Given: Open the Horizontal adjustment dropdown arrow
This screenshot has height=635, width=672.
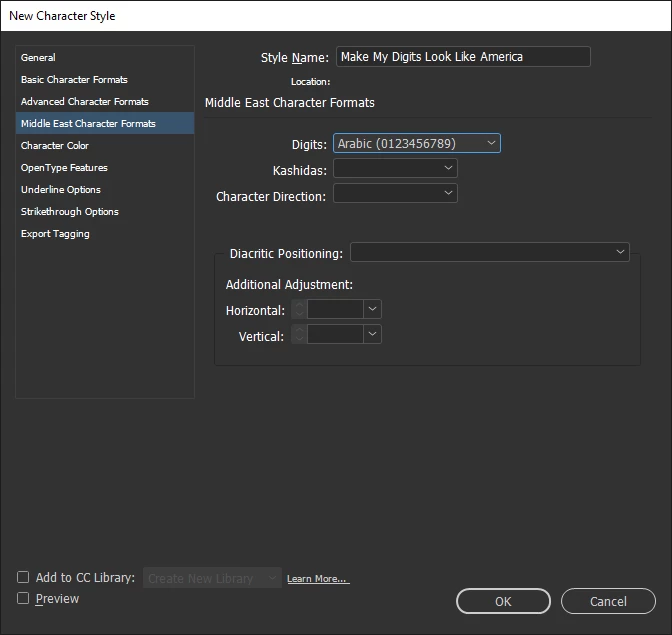Looking at the screenshot, I should tap(372, 309).
